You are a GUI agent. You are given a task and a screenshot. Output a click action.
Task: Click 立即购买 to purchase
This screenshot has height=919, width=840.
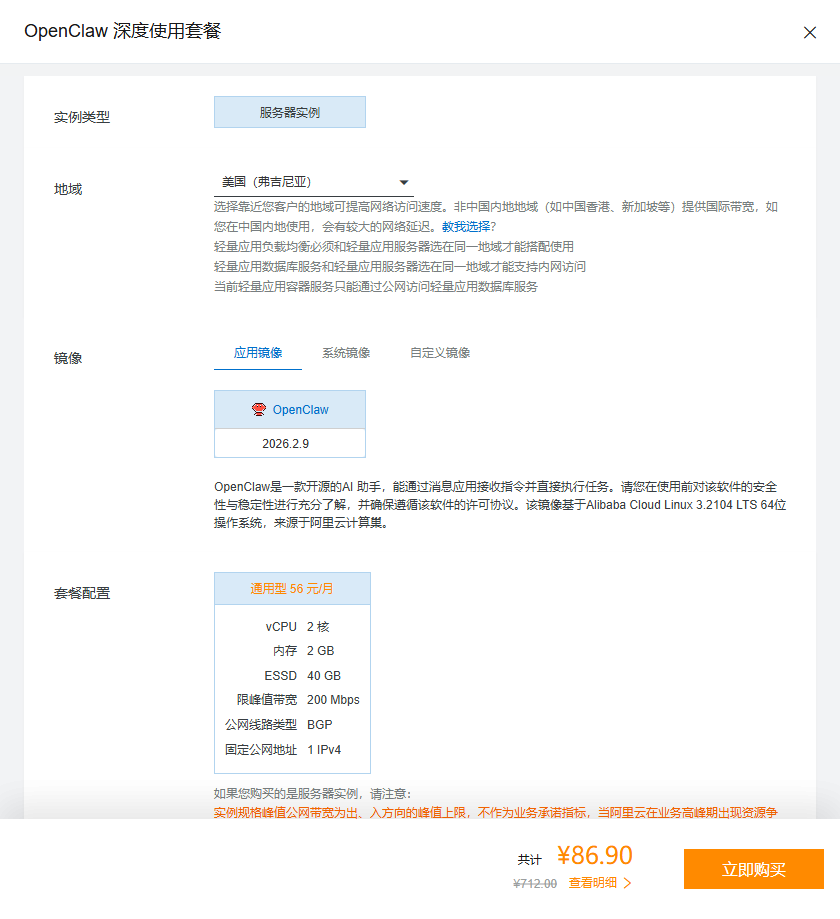pos(754,869)
